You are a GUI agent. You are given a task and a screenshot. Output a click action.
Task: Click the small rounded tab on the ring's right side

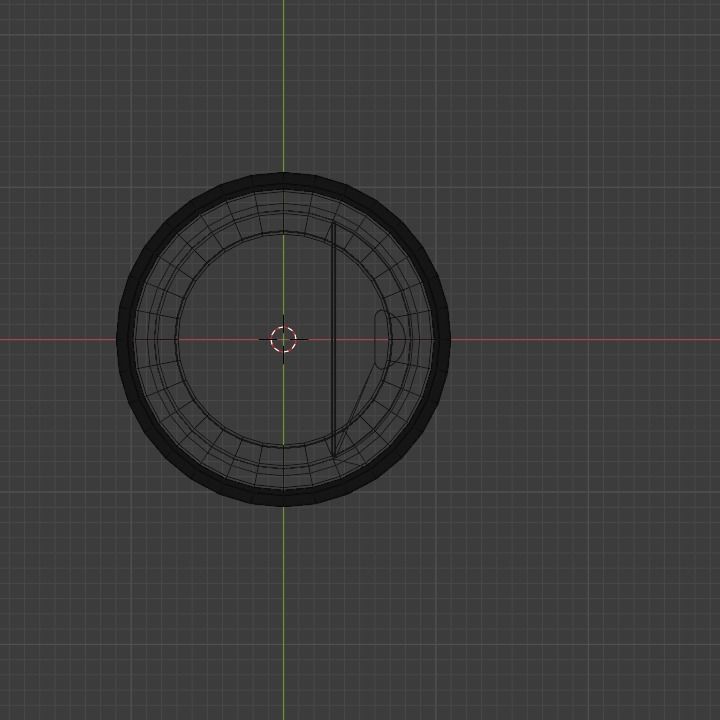[x=389, y=339]
